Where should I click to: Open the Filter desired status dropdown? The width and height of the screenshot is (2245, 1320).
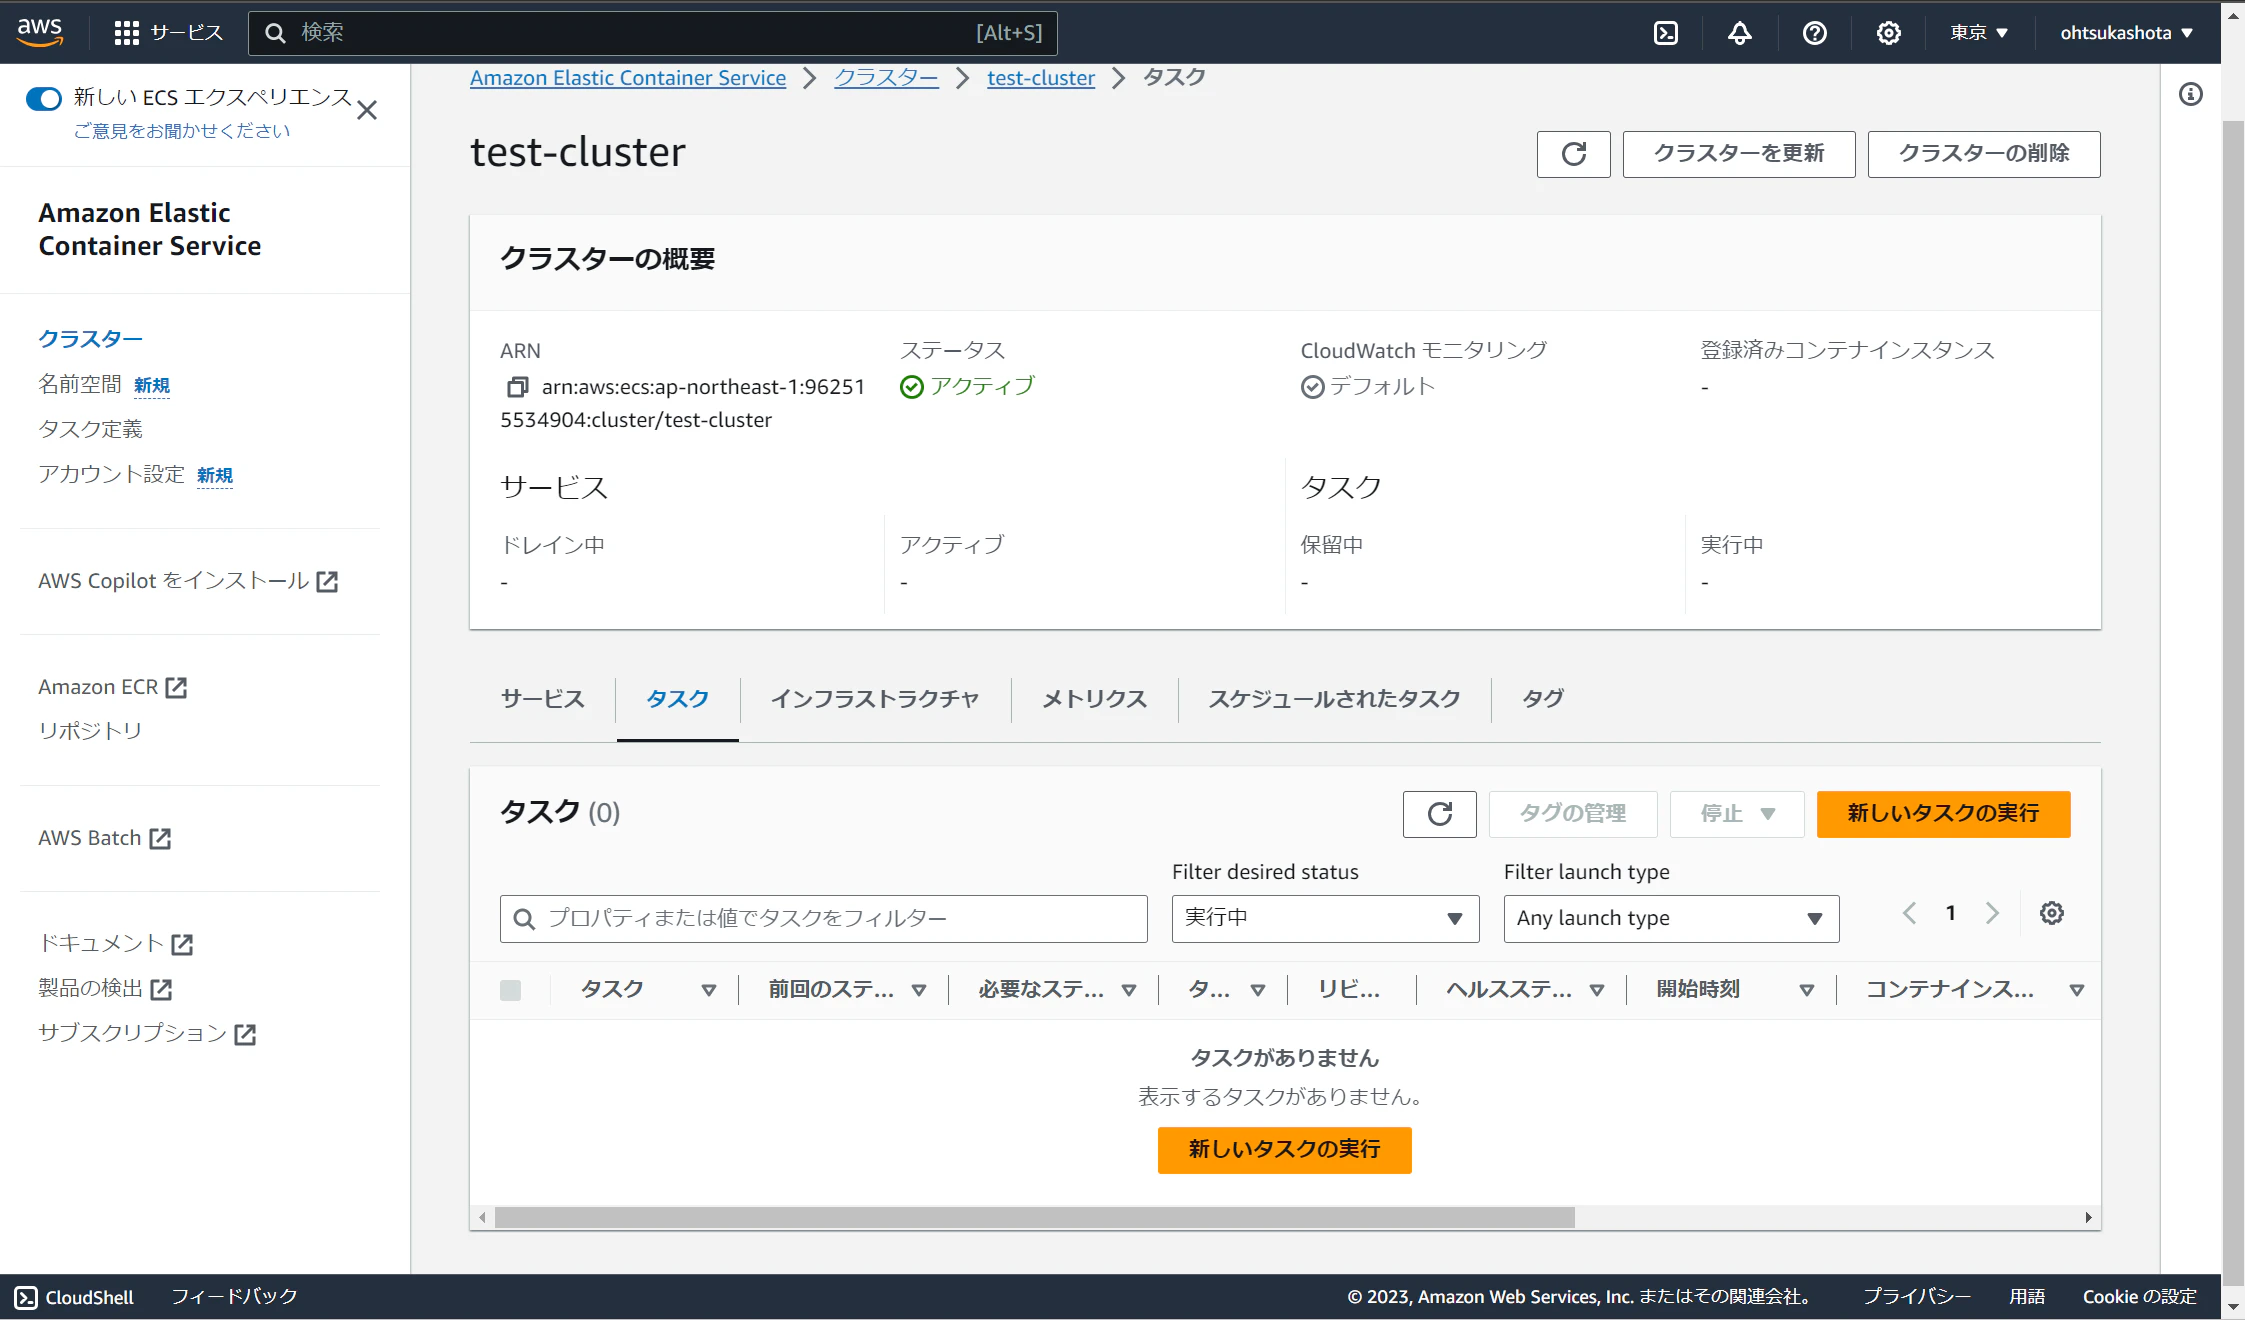(x=1325, y=919)
